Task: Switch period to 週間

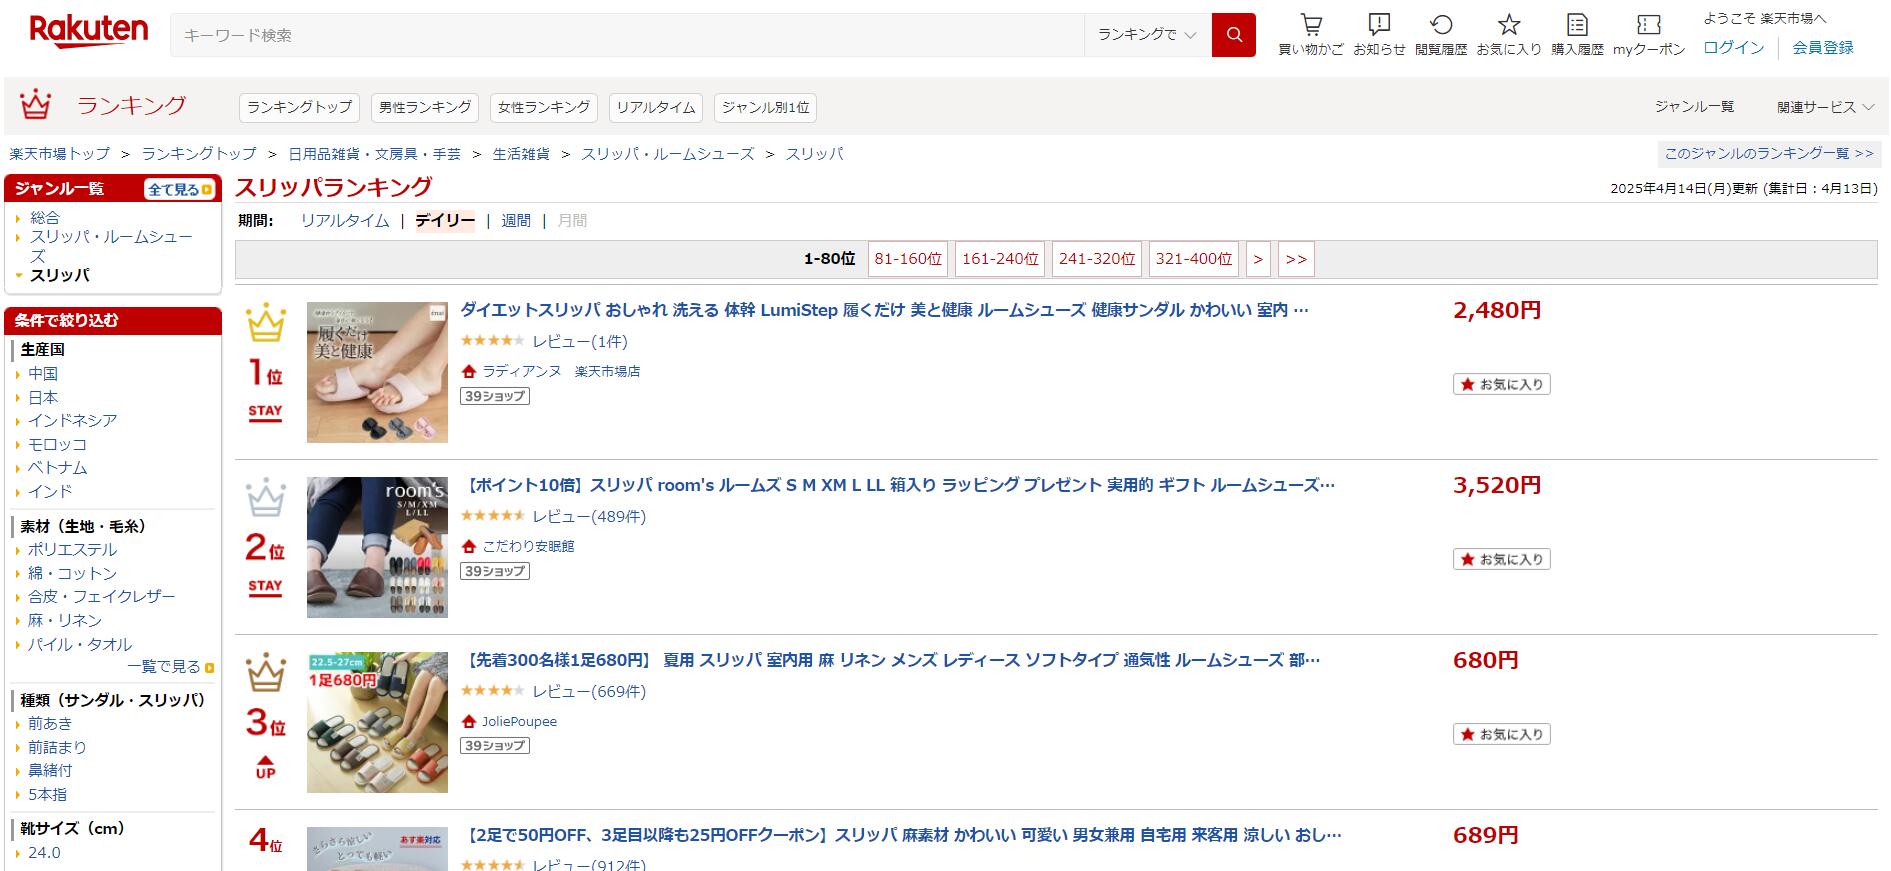Action: (x=516, y=221)
